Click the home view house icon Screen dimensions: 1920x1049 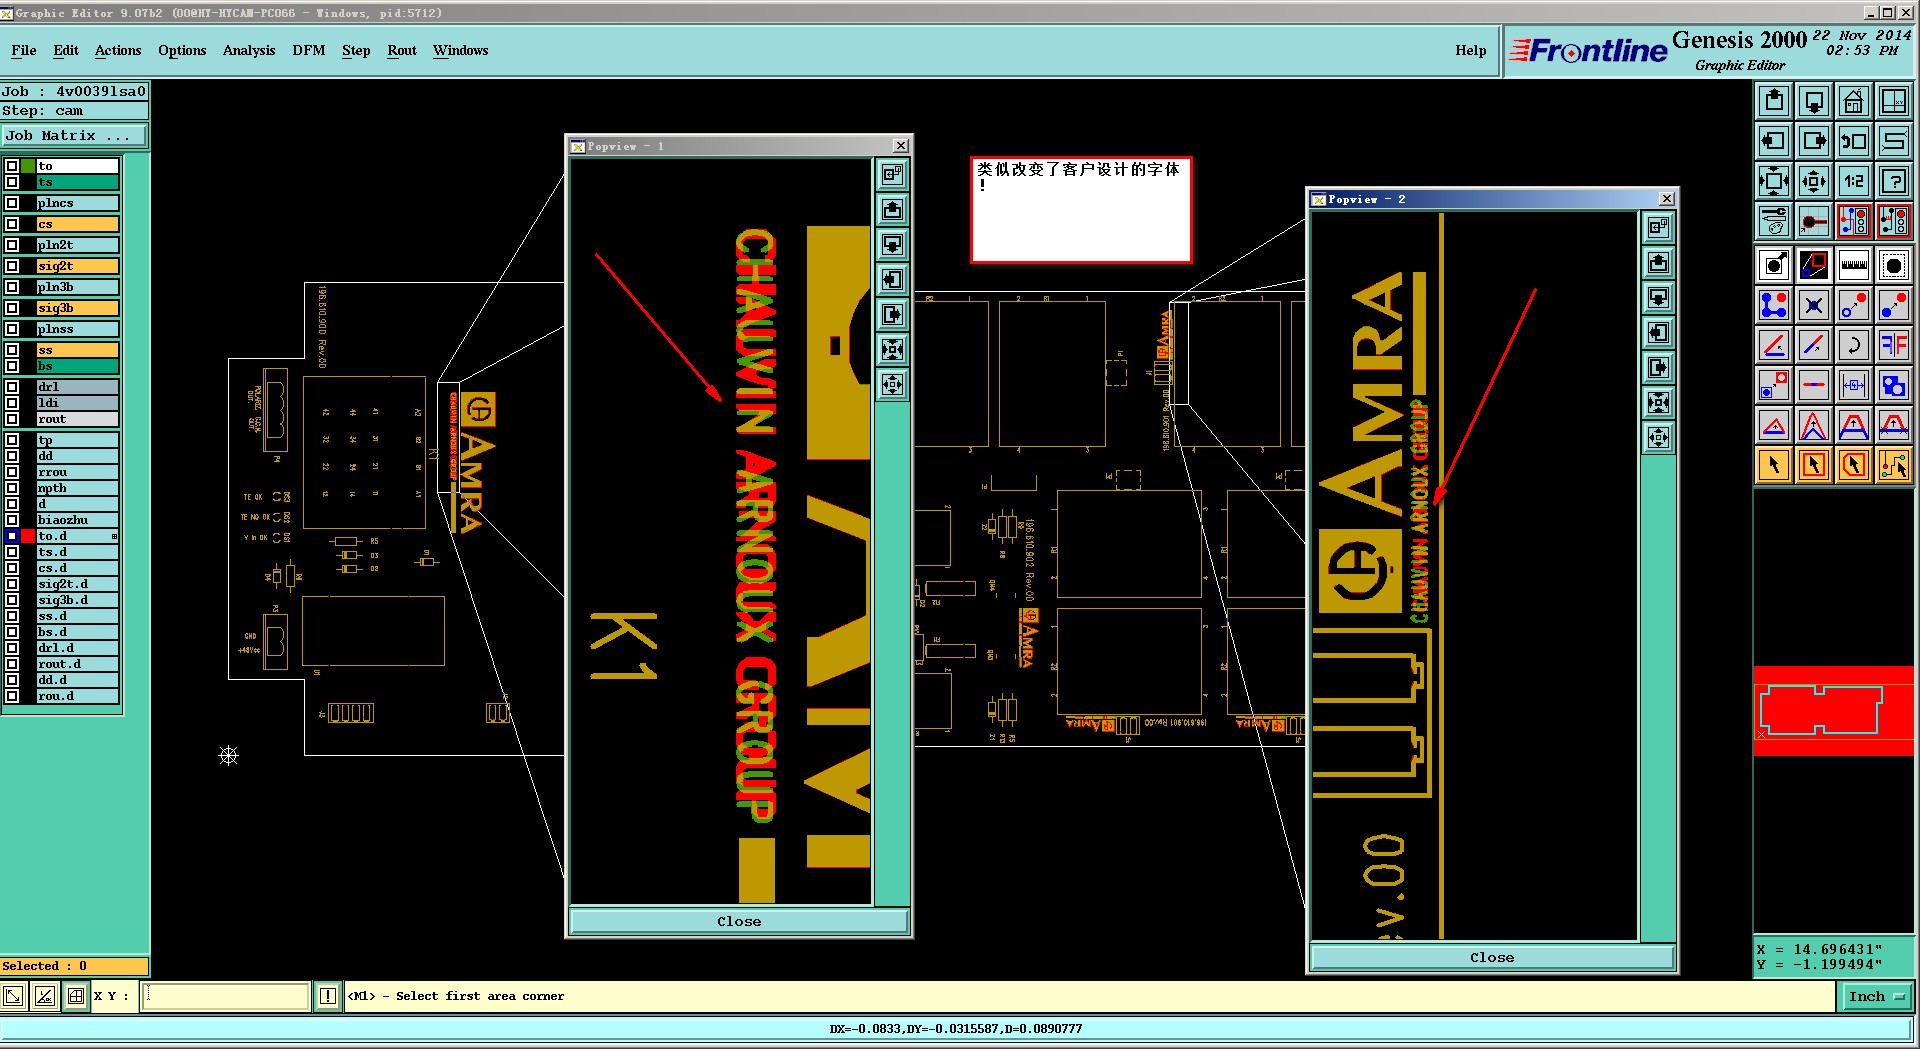point(1854,101)
